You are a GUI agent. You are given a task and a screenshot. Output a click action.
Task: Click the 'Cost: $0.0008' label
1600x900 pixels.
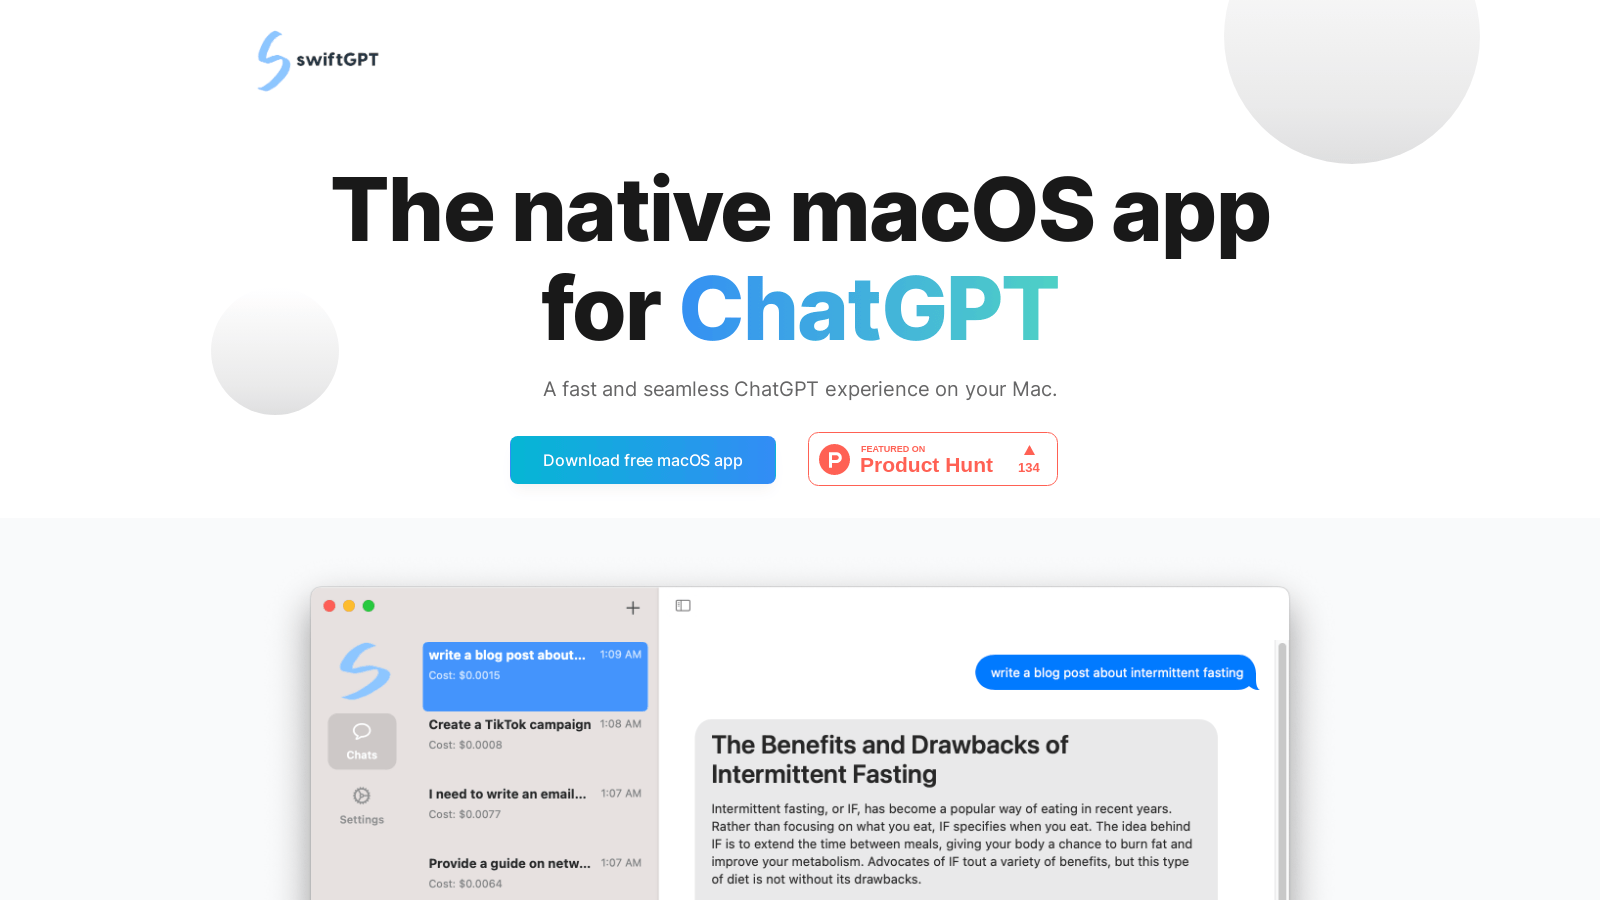click(x=465, y=745)
